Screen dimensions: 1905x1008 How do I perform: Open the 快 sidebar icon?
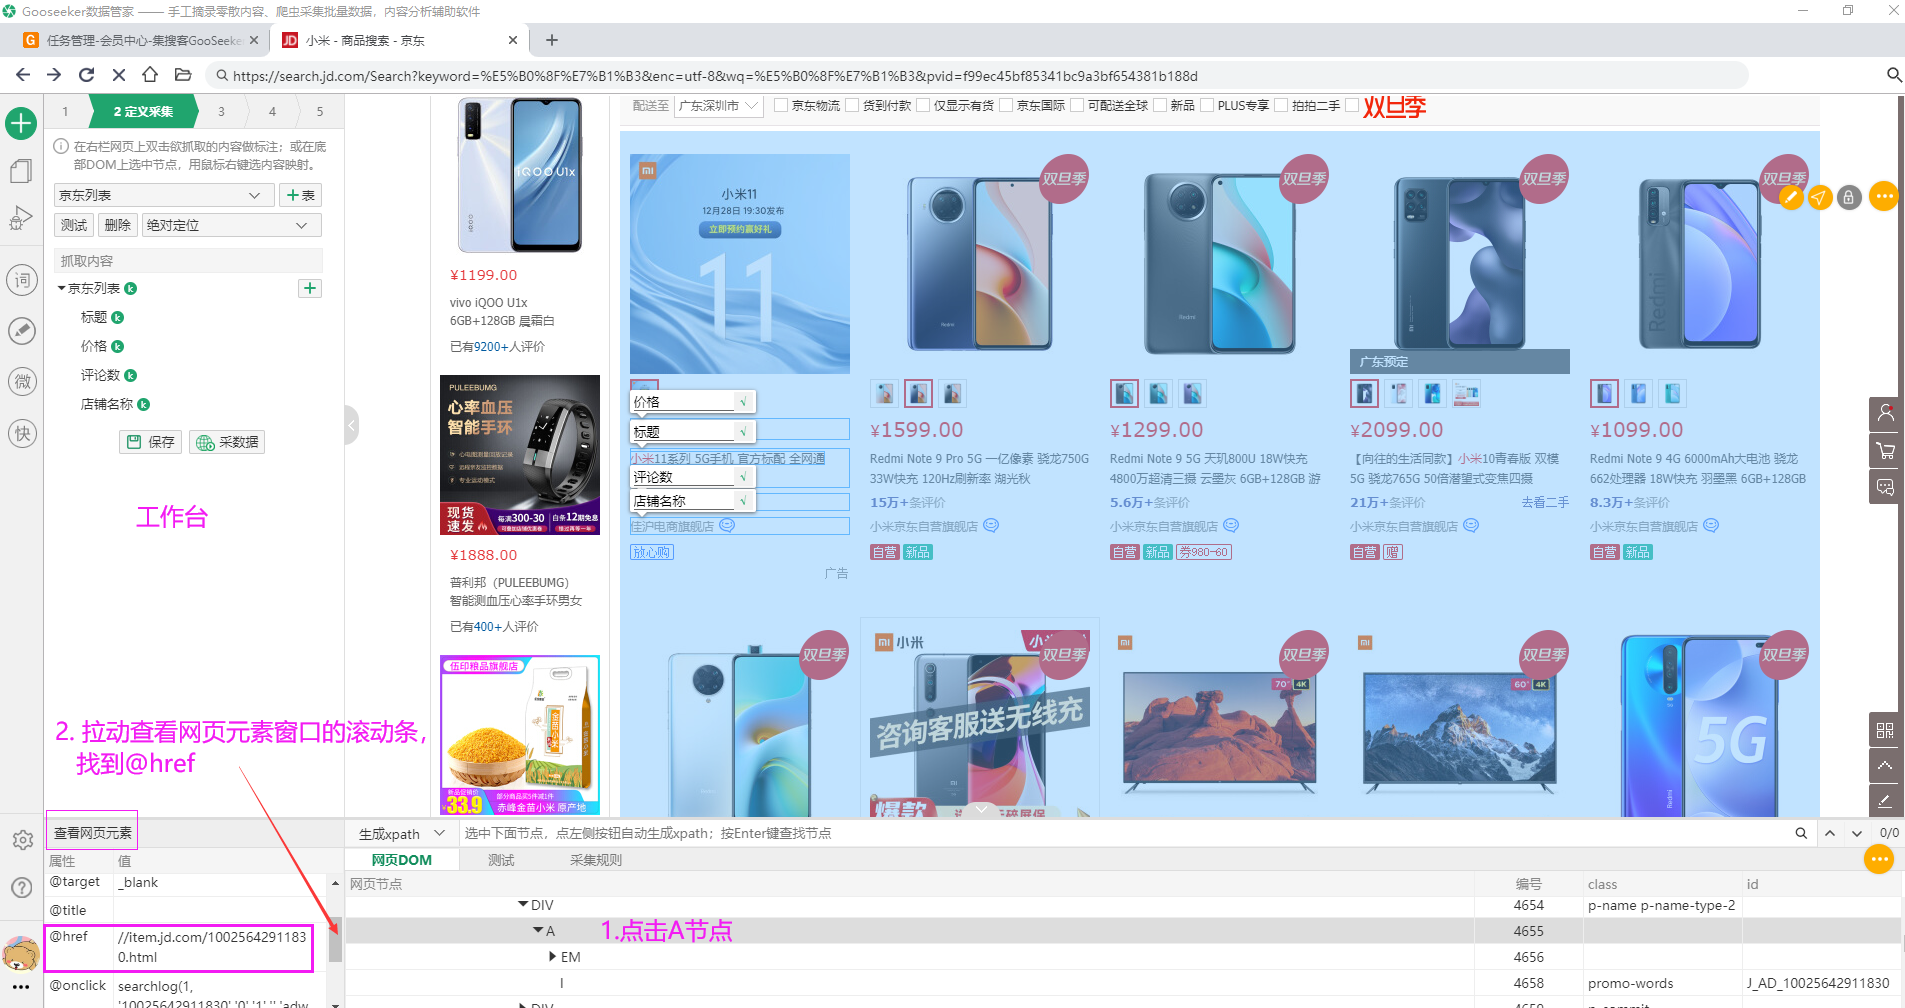click(x=22, y=434)
